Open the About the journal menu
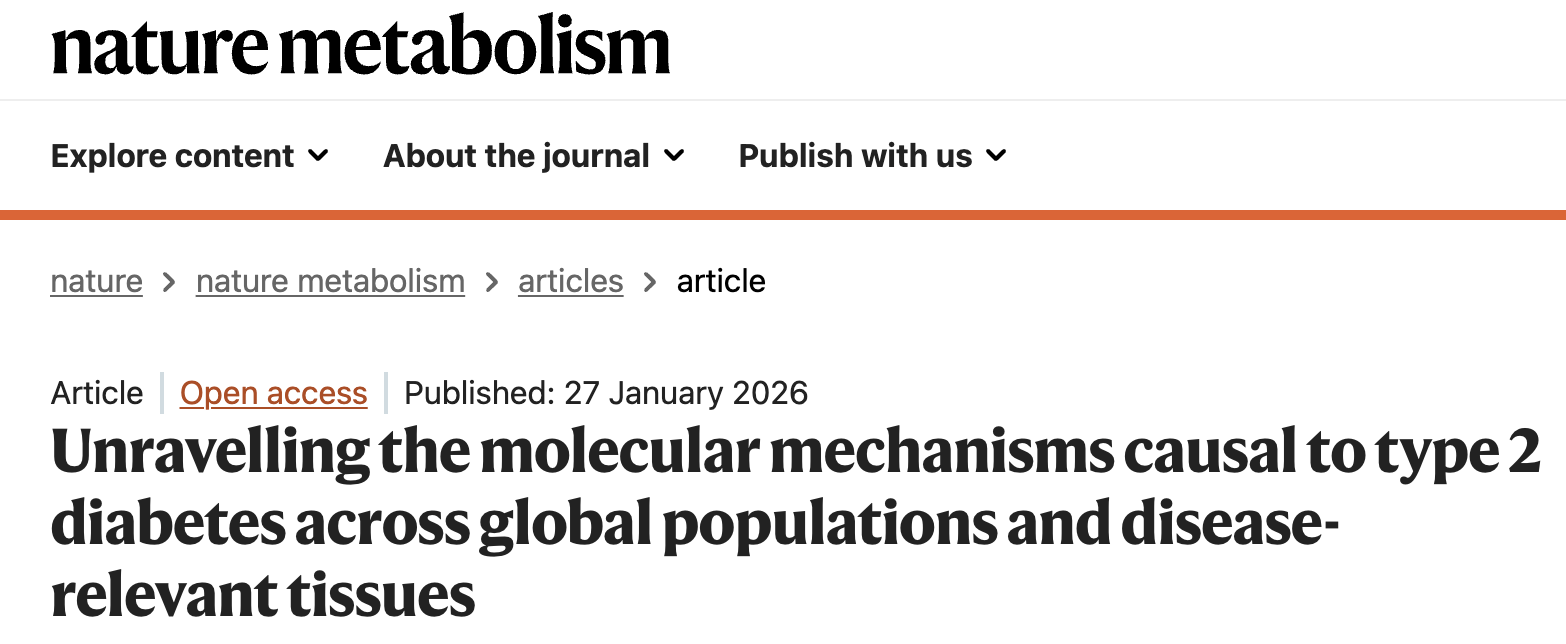1566x644 pixels. point(516,156)
